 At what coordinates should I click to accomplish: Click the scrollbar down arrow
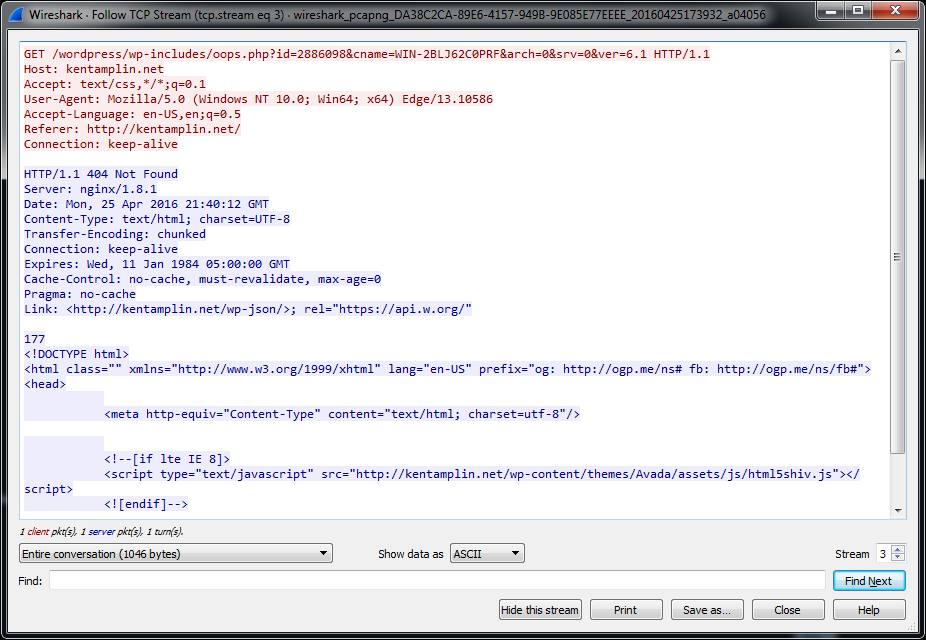coord(897,511)
